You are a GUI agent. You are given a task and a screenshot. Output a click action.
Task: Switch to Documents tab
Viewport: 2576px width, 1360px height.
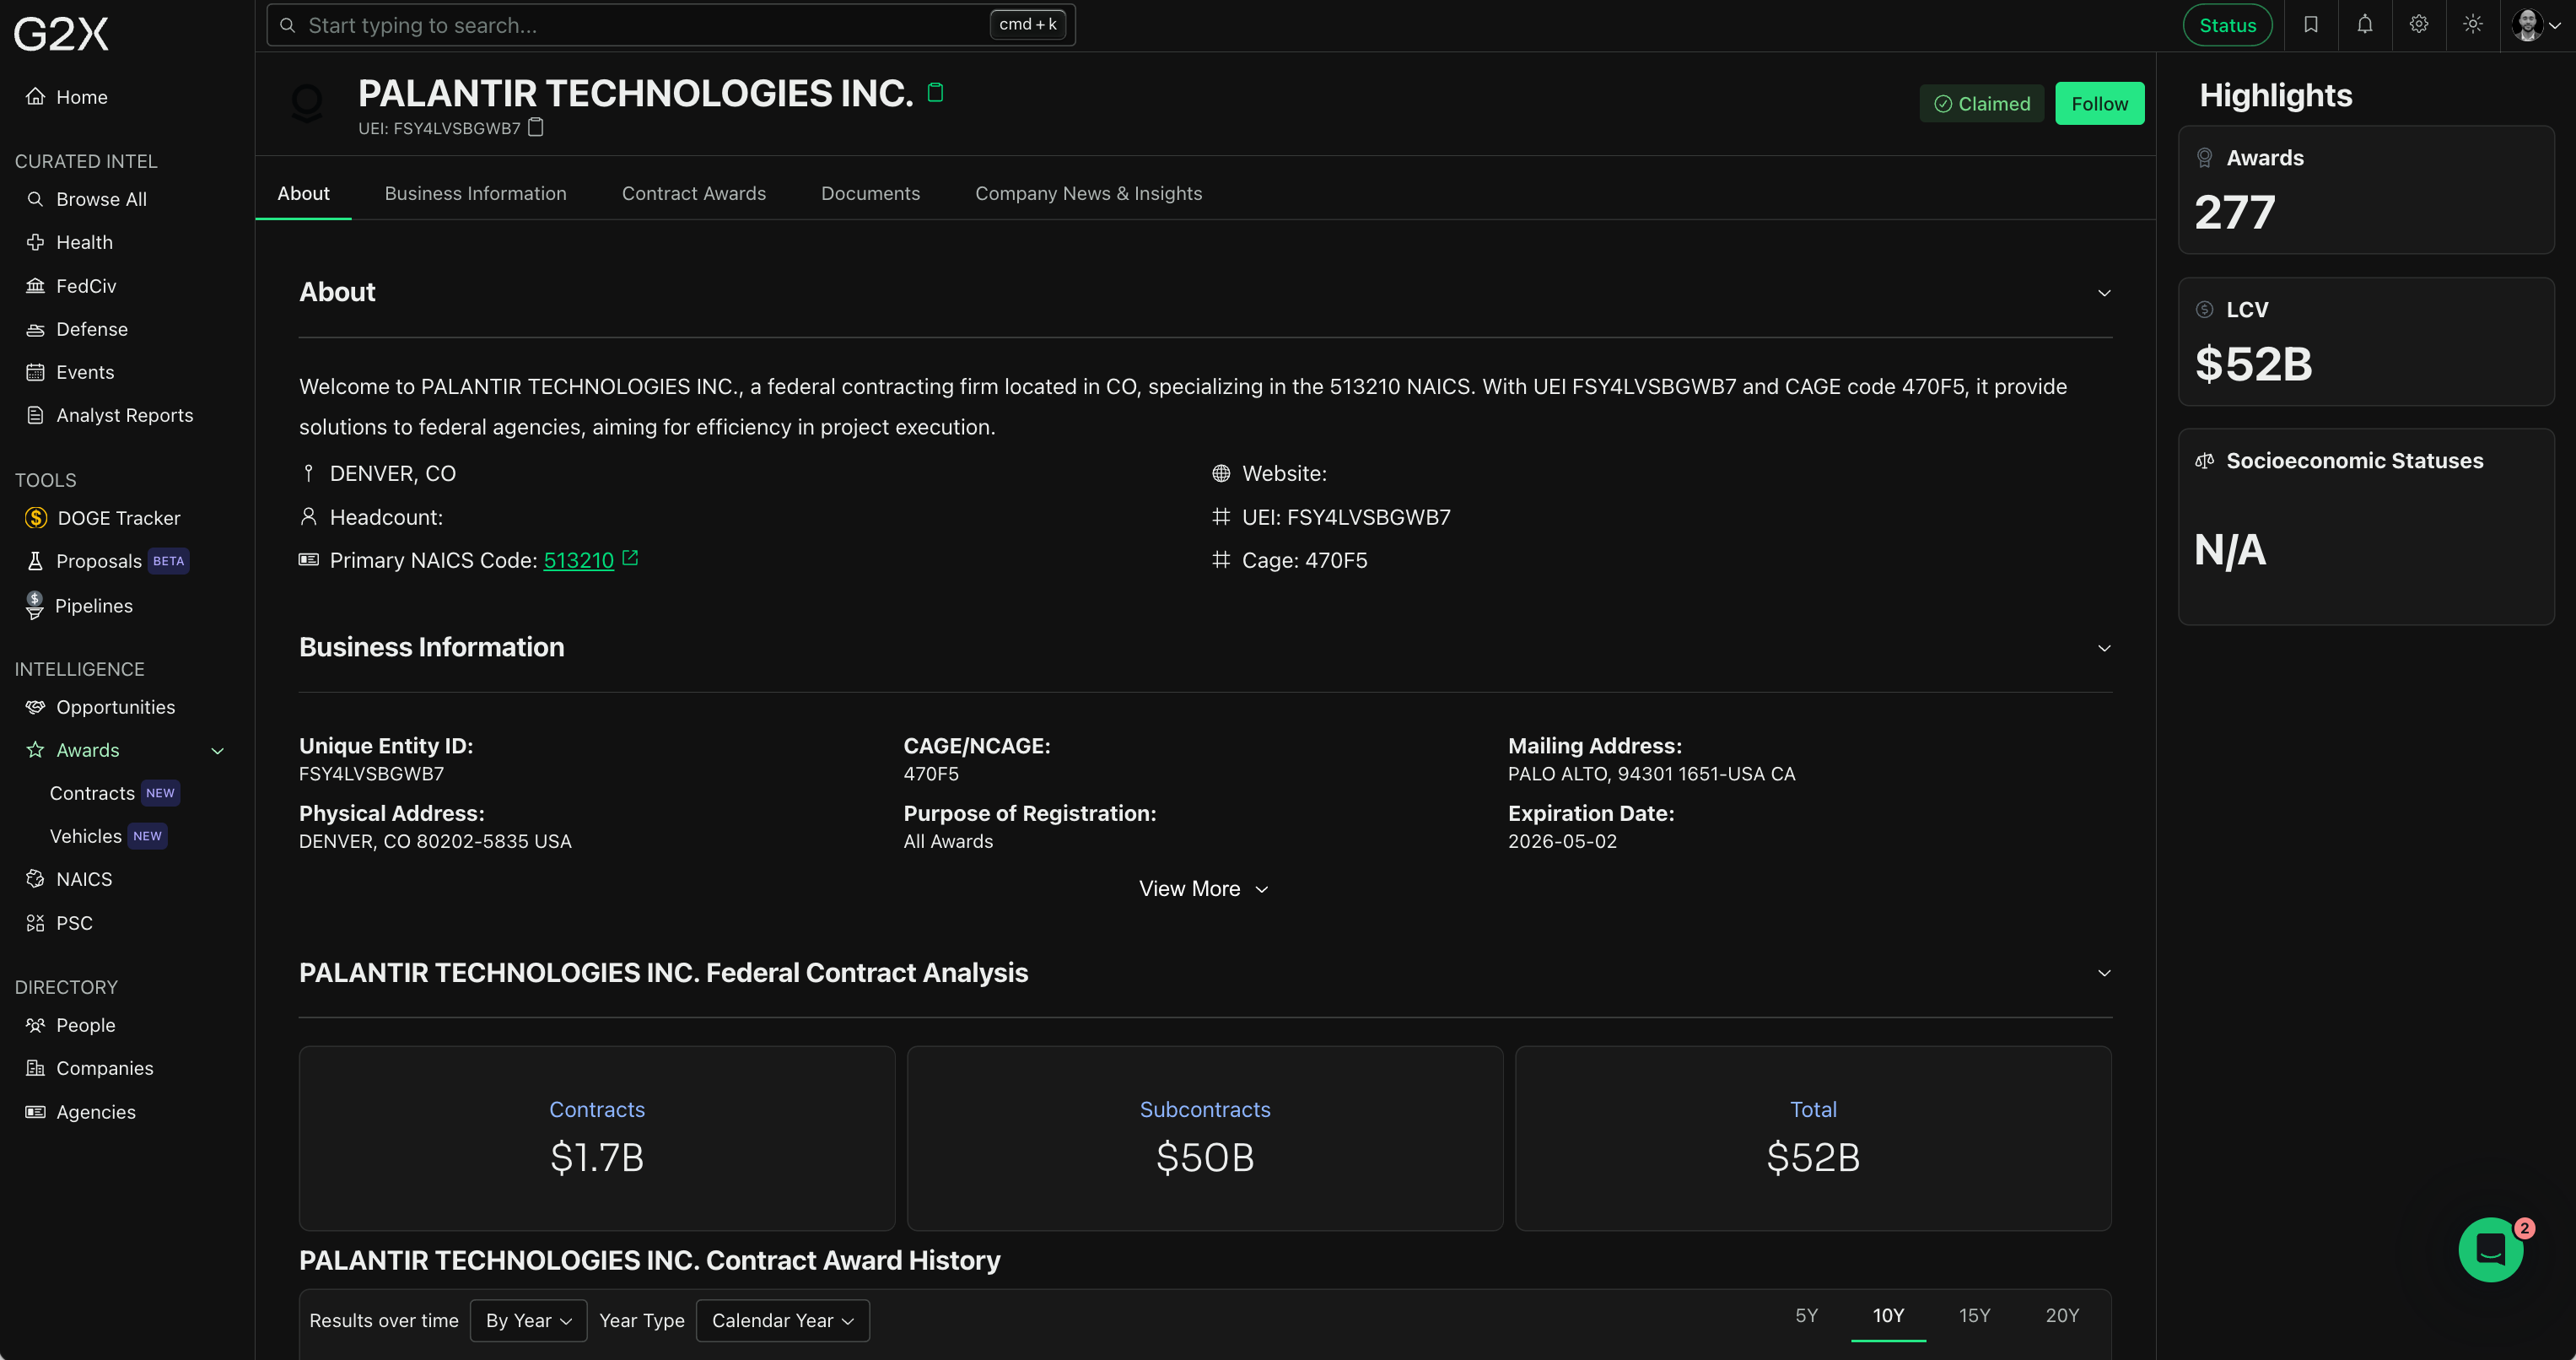pyautogui.click(x=870, y=193)
